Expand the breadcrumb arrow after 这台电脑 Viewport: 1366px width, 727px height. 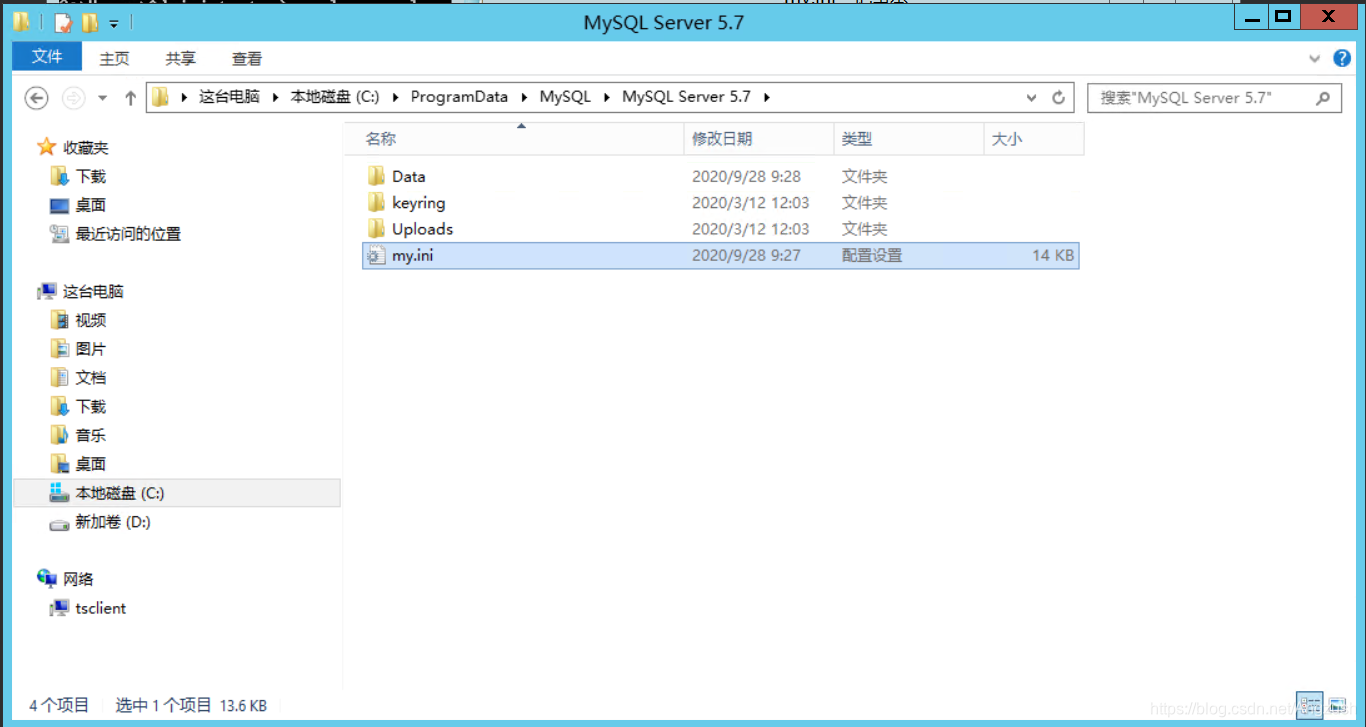275,97
